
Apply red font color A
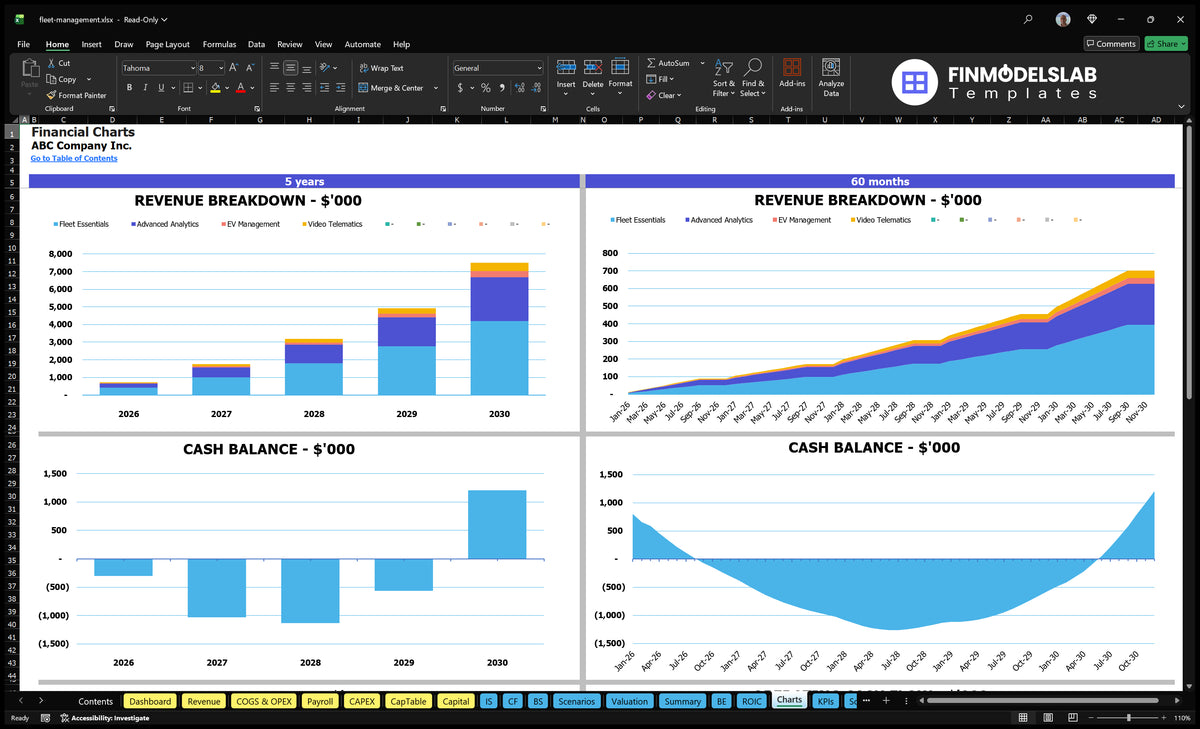pos(240,88)
